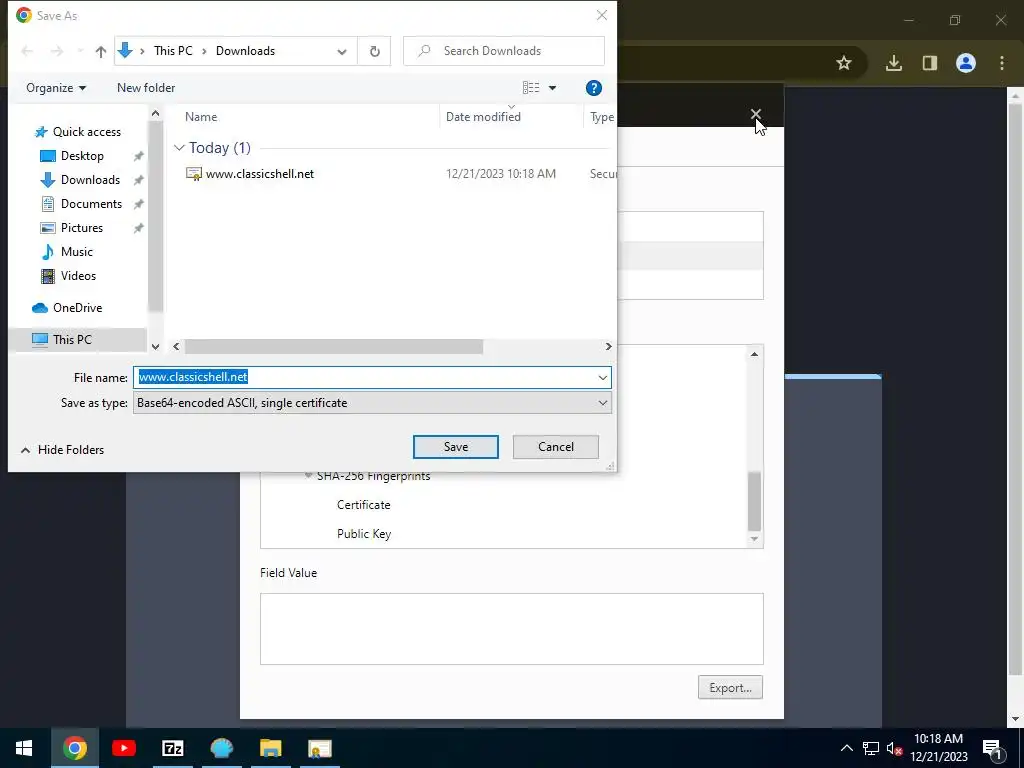This screenshot has width=1024, height=768.
Task: Collapse panel with Hide Folders
Action: coord(63,450)
